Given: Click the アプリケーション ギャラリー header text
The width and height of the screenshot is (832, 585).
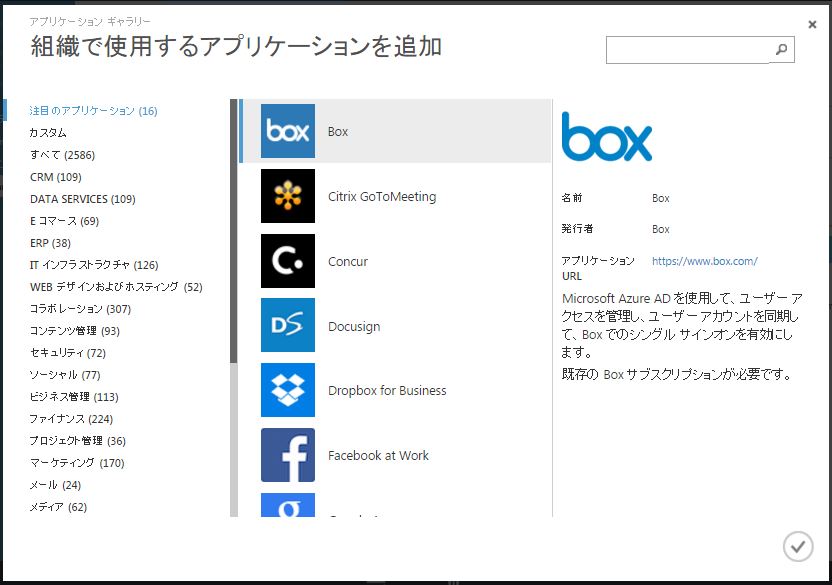Looking at the screenshot, I should pyautogui.click(x=90, y=22).
